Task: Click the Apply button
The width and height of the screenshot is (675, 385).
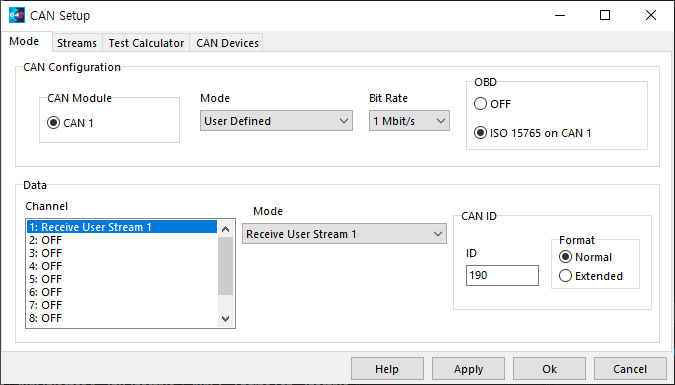Action: (x=468, y=369)
